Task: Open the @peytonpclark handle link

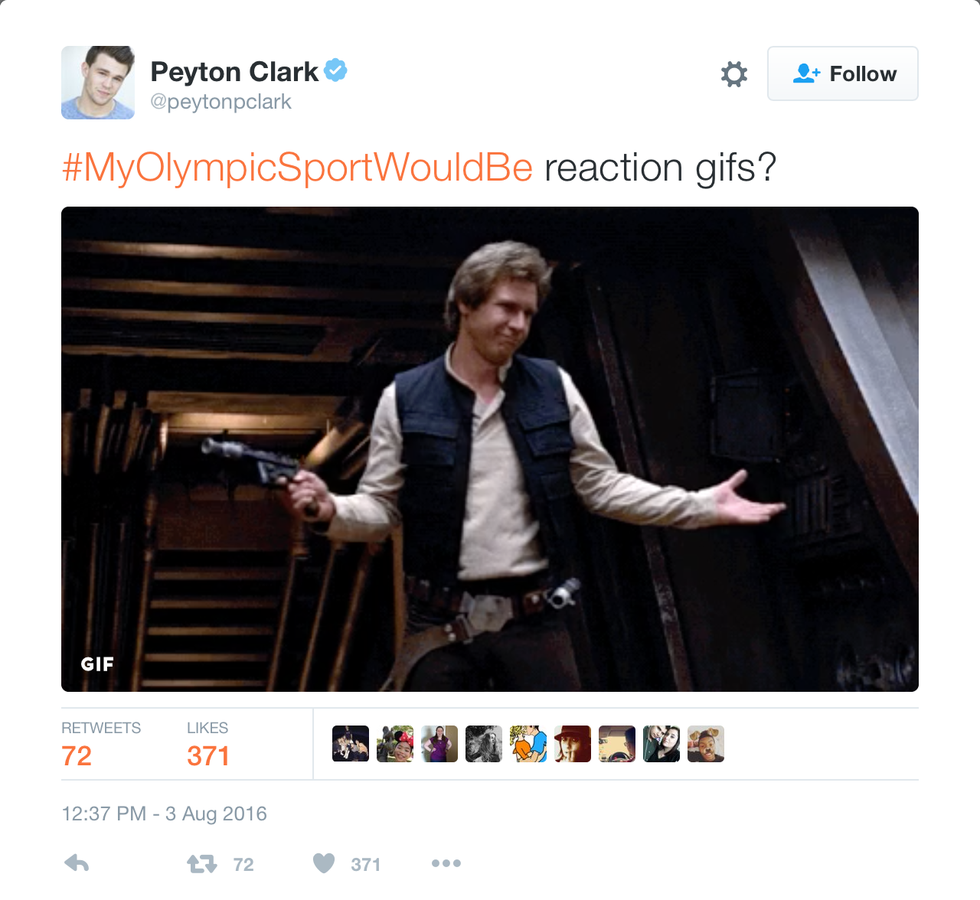Action: tap(221, 102)
